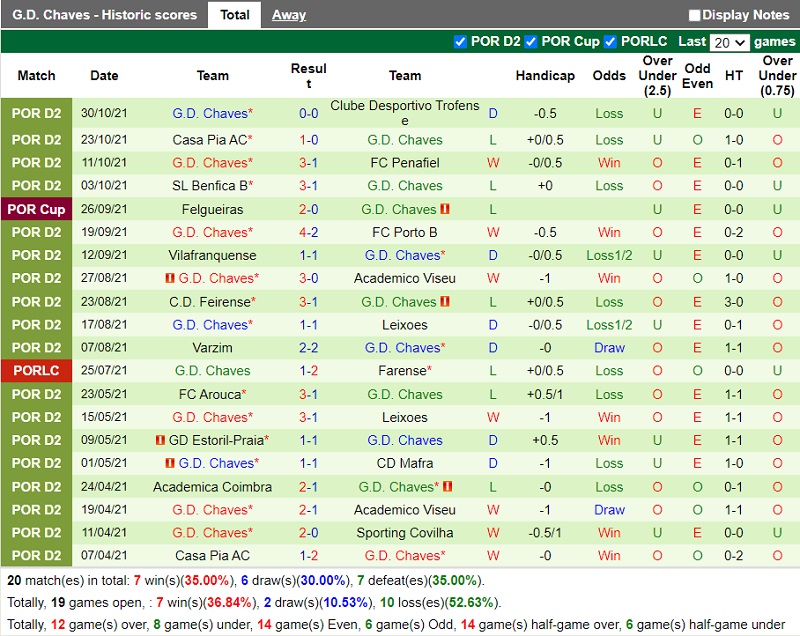Viewport: 800px width, 636px height.
Task: Click the Vilafranquense team name
Action: 212,255
